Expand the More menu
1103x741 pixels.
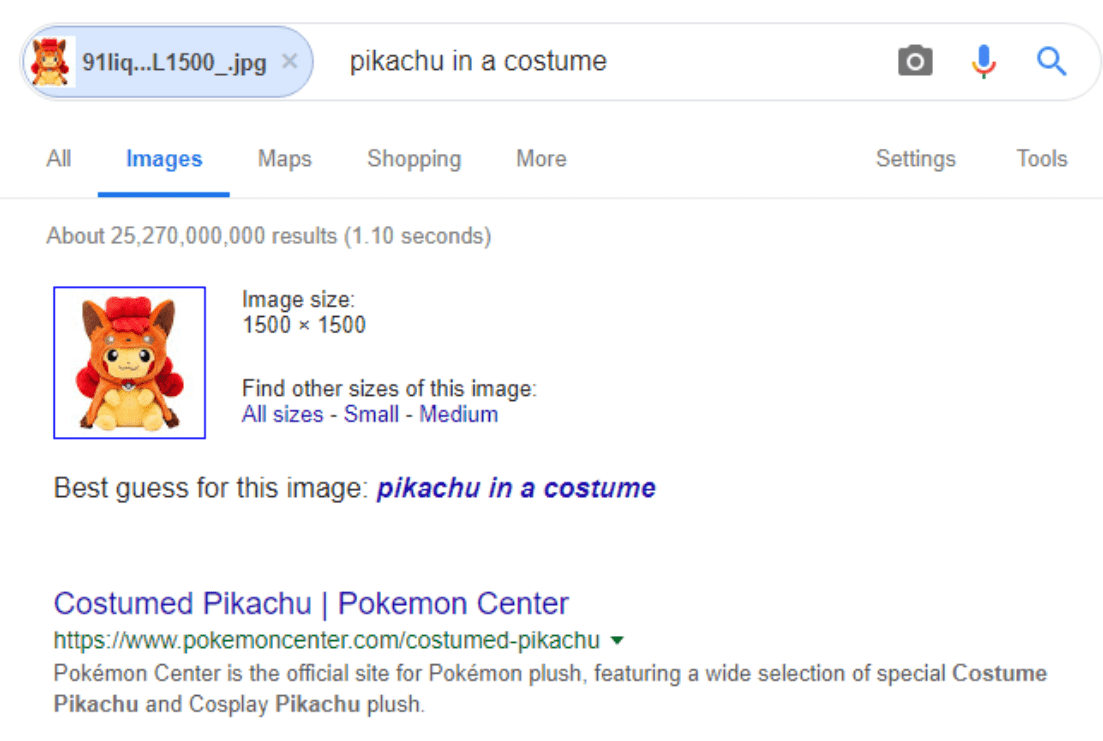pos(541,159)
